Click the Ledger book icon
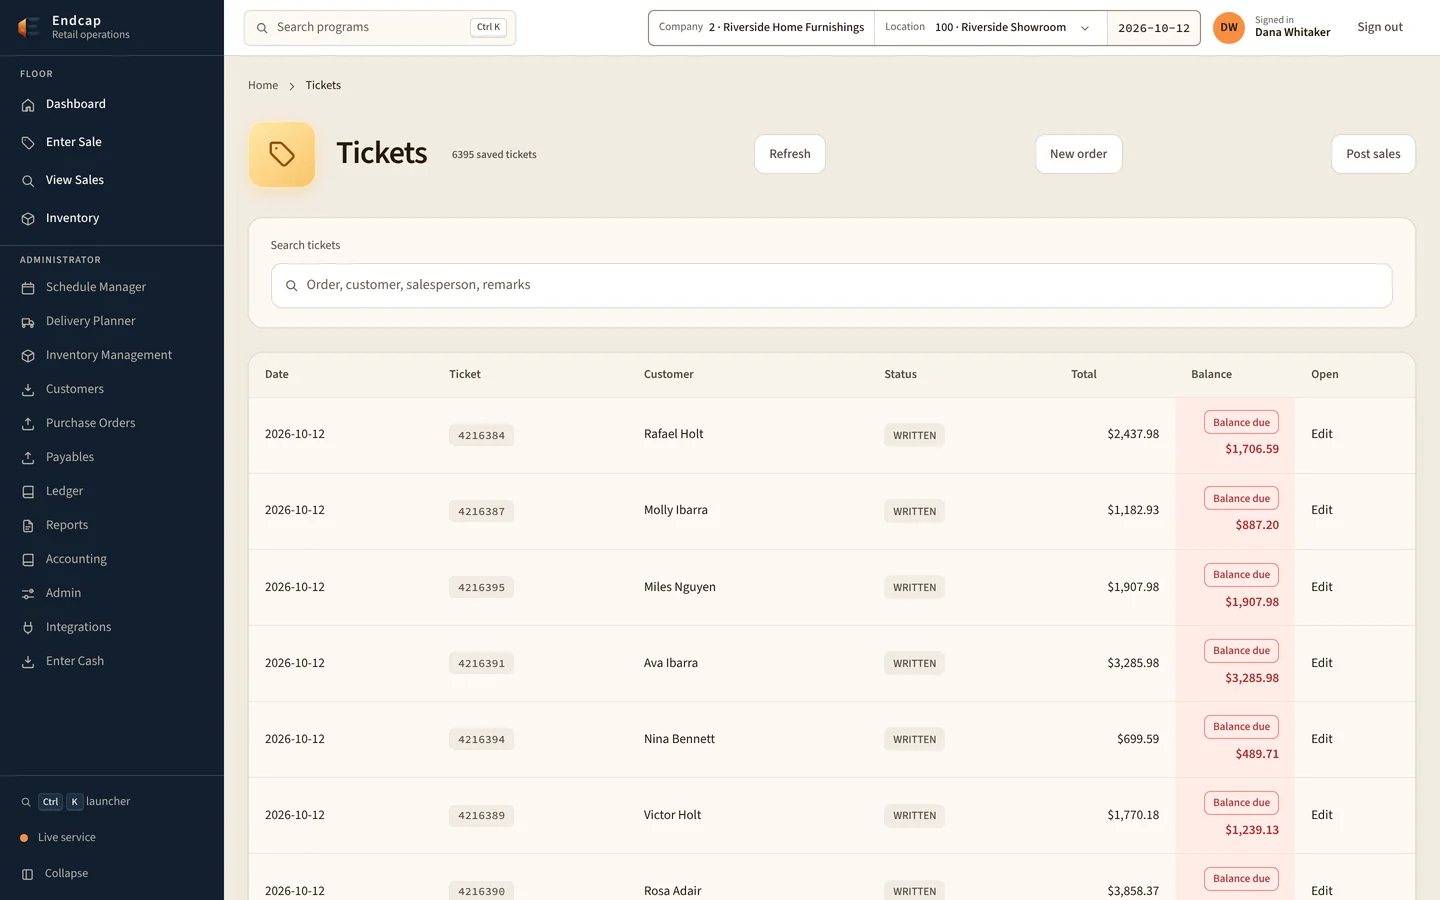The width and height of the screenshot is (1440, 900). click(28, 492)
